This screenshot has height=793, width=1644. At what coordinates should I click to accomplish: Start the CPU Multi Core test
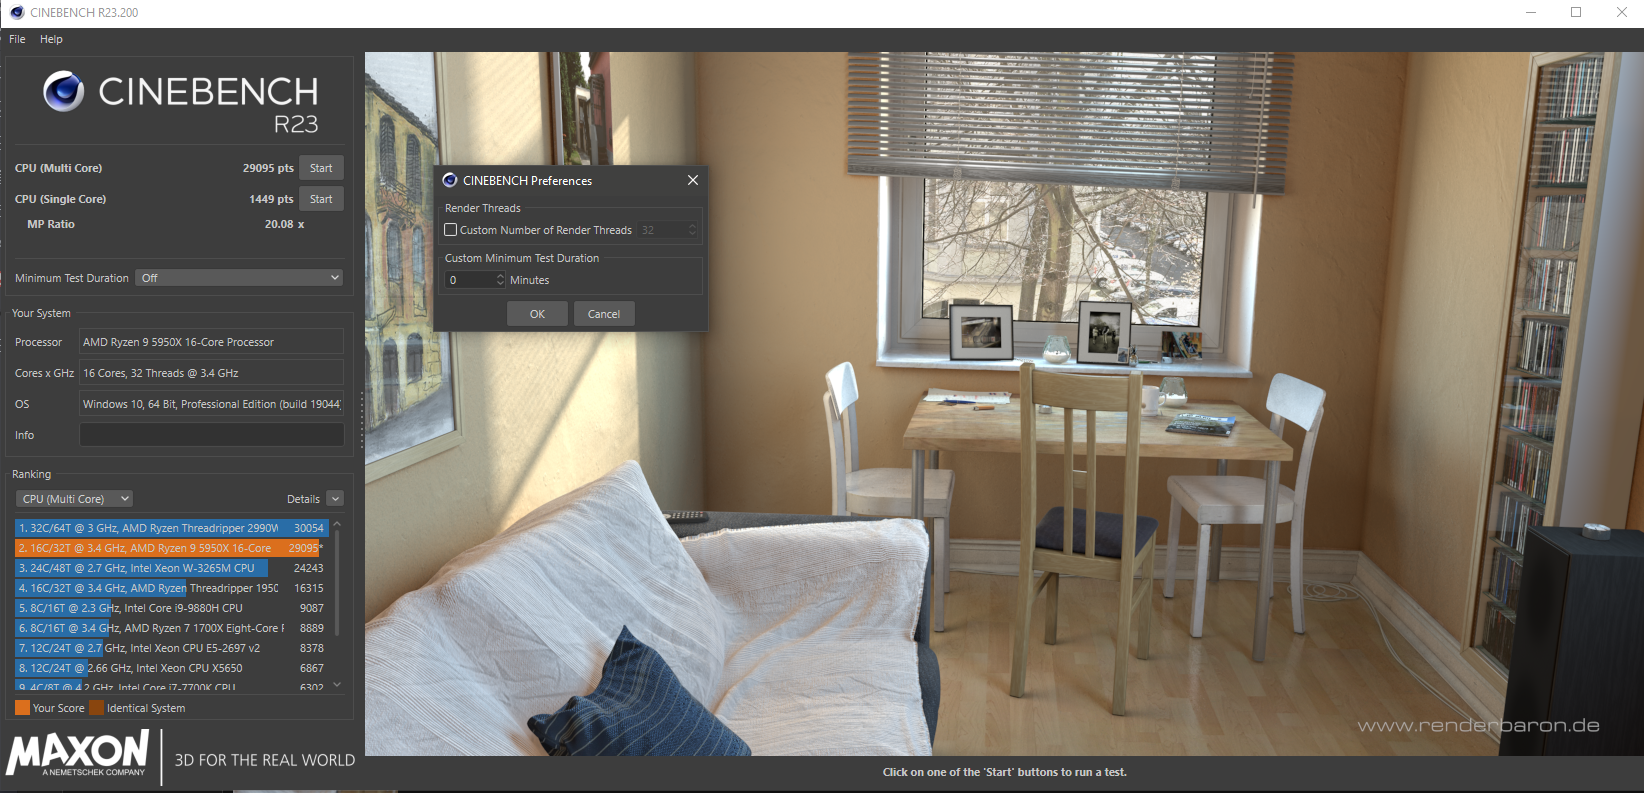point(321,168)
